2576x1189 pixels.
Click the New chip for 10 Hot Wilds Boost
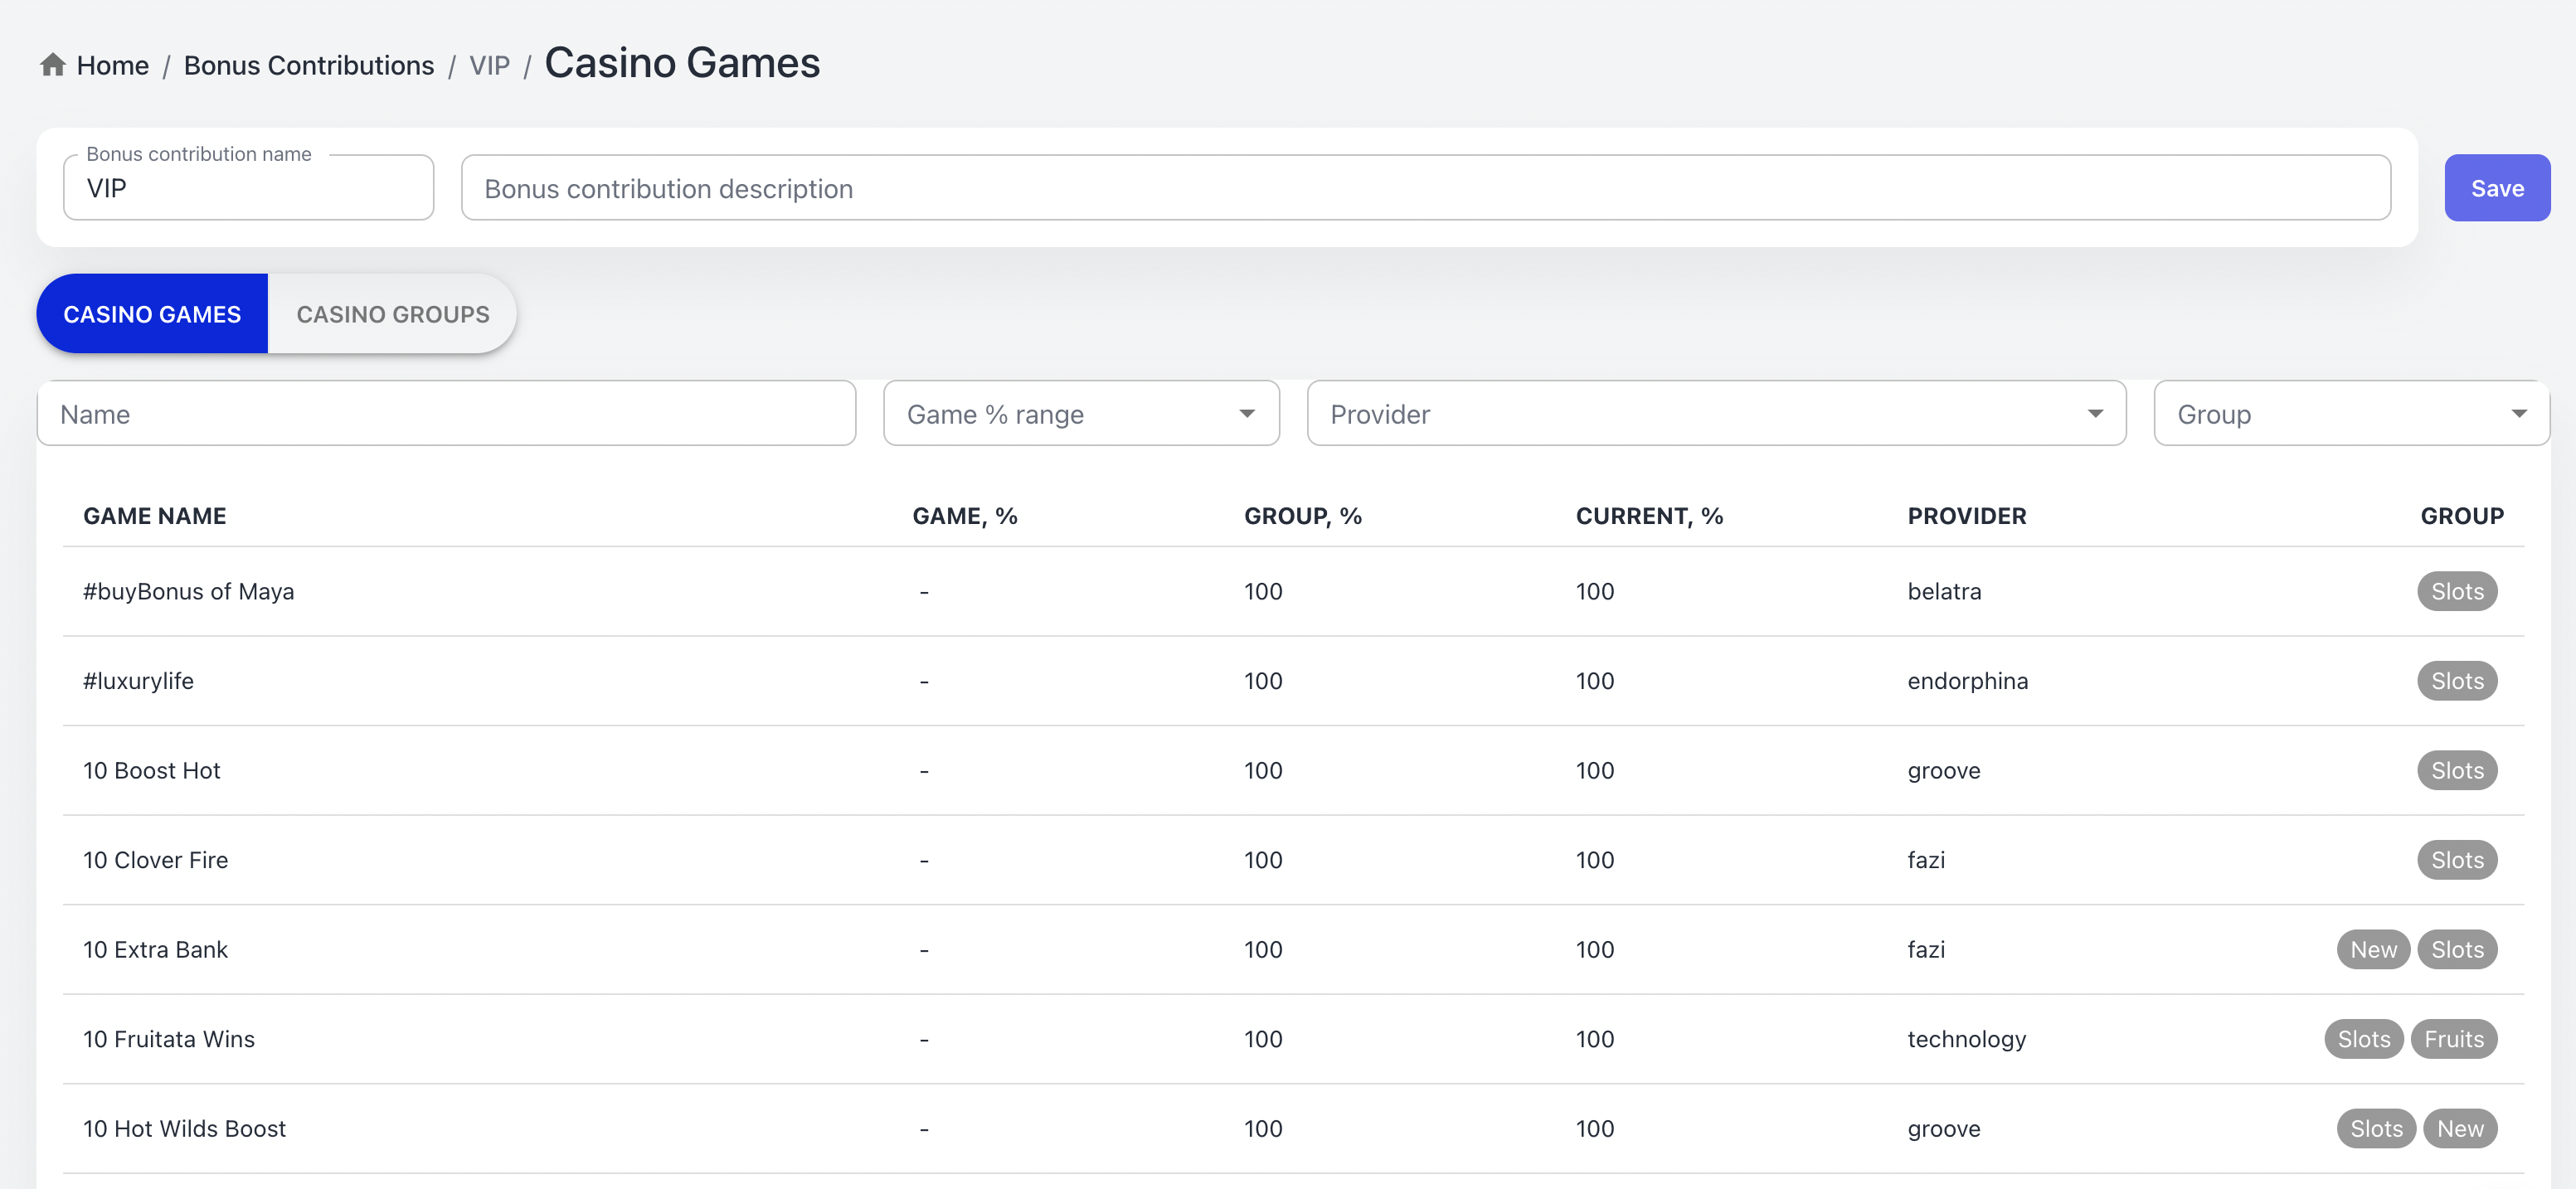tap(2460, 1128)
